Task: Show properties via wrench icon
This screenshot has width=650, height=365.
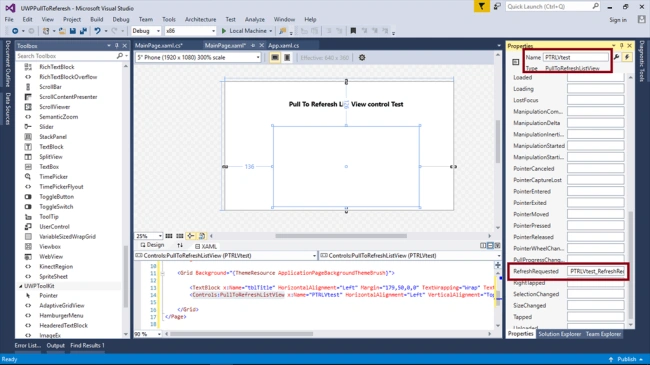Action: (616, 57)
